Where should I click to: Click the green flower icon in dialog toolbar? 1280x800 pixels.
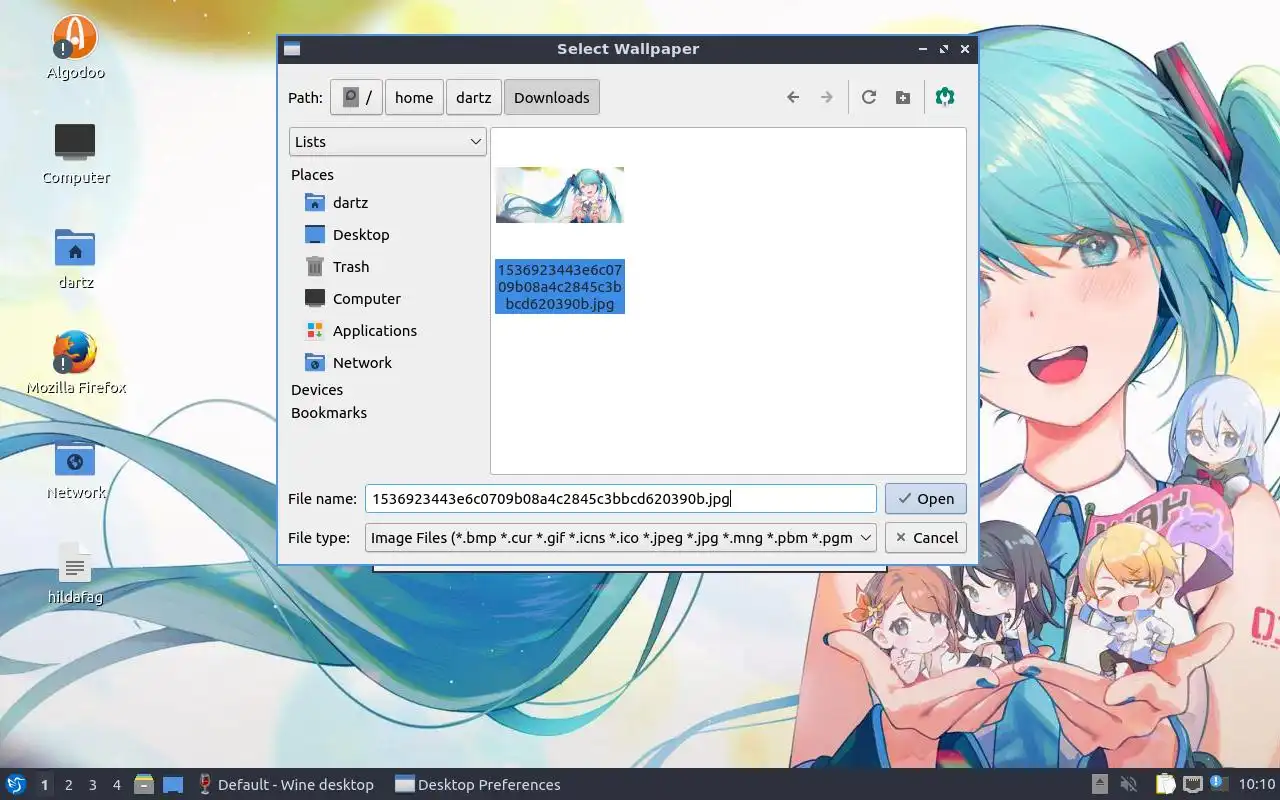pyautogui.click(x=945, y=97)
